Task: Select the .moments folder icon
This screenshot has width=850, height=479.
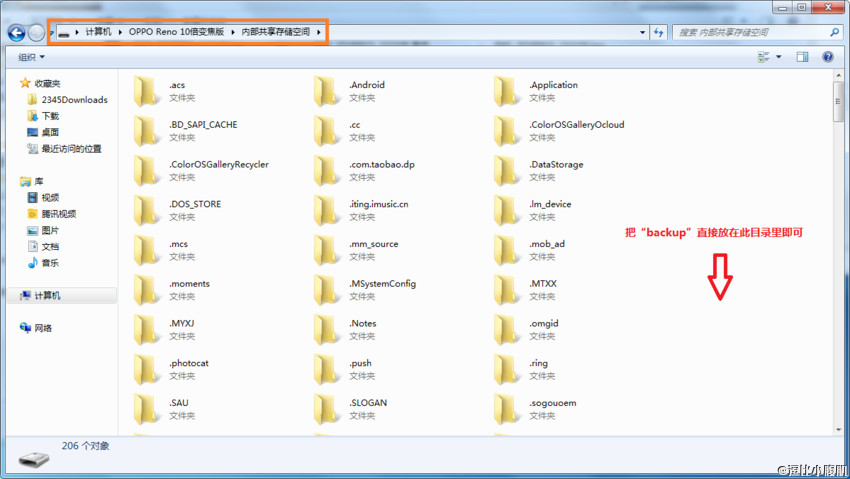Action: (146, 289)
